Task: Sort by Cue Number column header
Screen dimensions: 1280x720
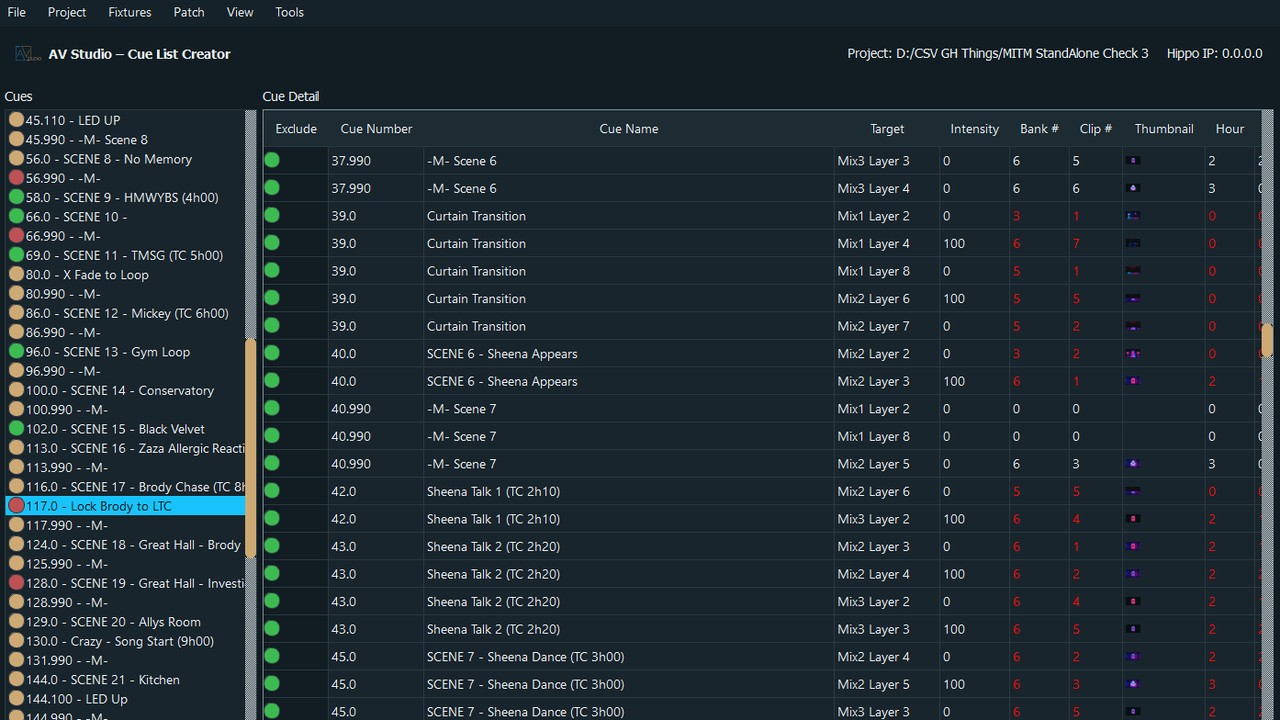Action: click(x=376, y=129)
